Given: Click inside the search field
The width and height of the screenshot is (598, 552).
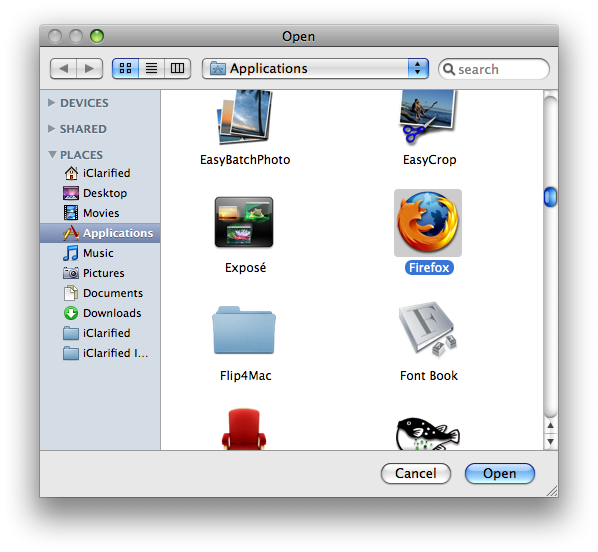Looking at the screenshot, I should click(x=494, y=69).
